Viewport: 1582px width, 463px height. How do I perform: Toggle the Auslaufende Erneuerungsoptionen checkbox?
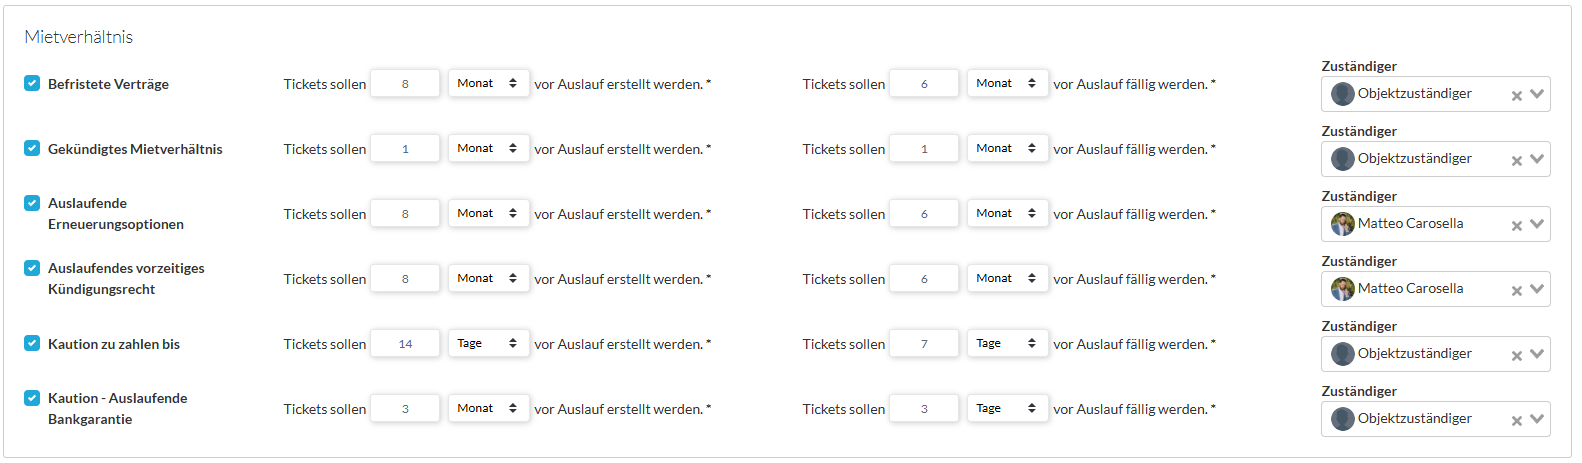pos(32,203)
